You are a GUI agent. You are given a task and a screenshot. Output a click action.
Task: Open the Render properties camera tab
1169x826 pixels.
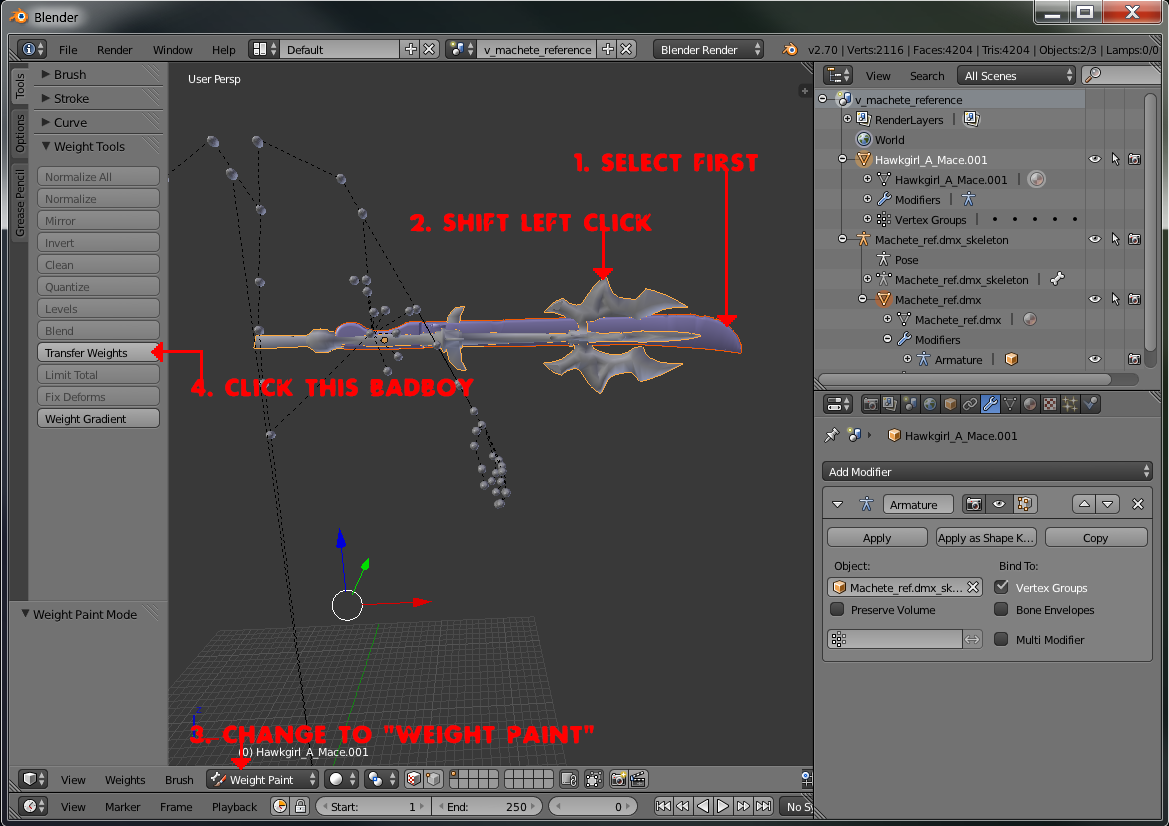(x=870, y=404)
